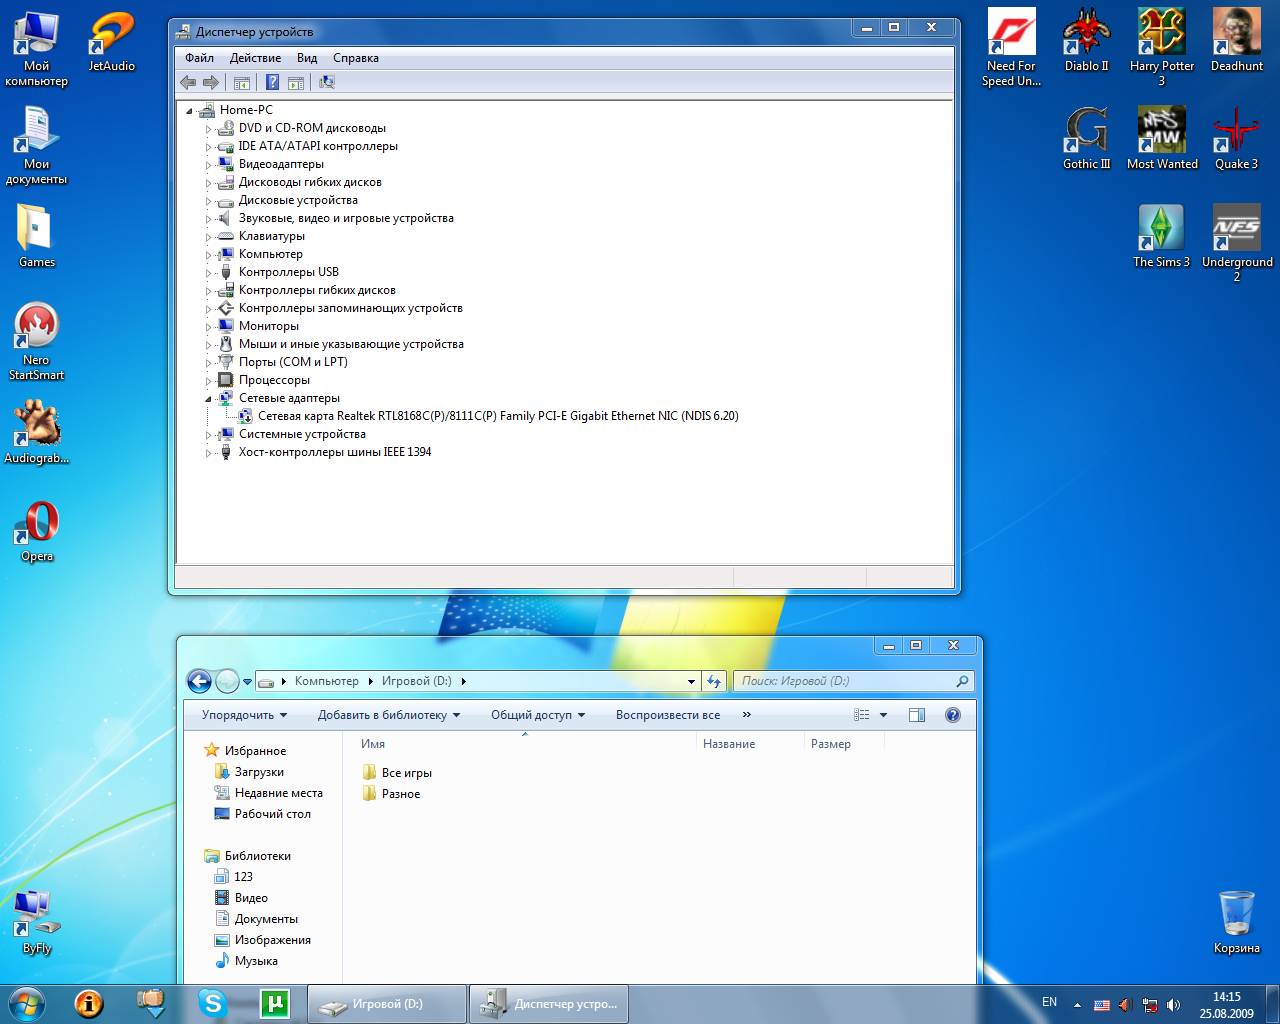Toggle the preview pane in Explorer
The height and width of the screenshot is (1024, 1280).
(916, 715)
